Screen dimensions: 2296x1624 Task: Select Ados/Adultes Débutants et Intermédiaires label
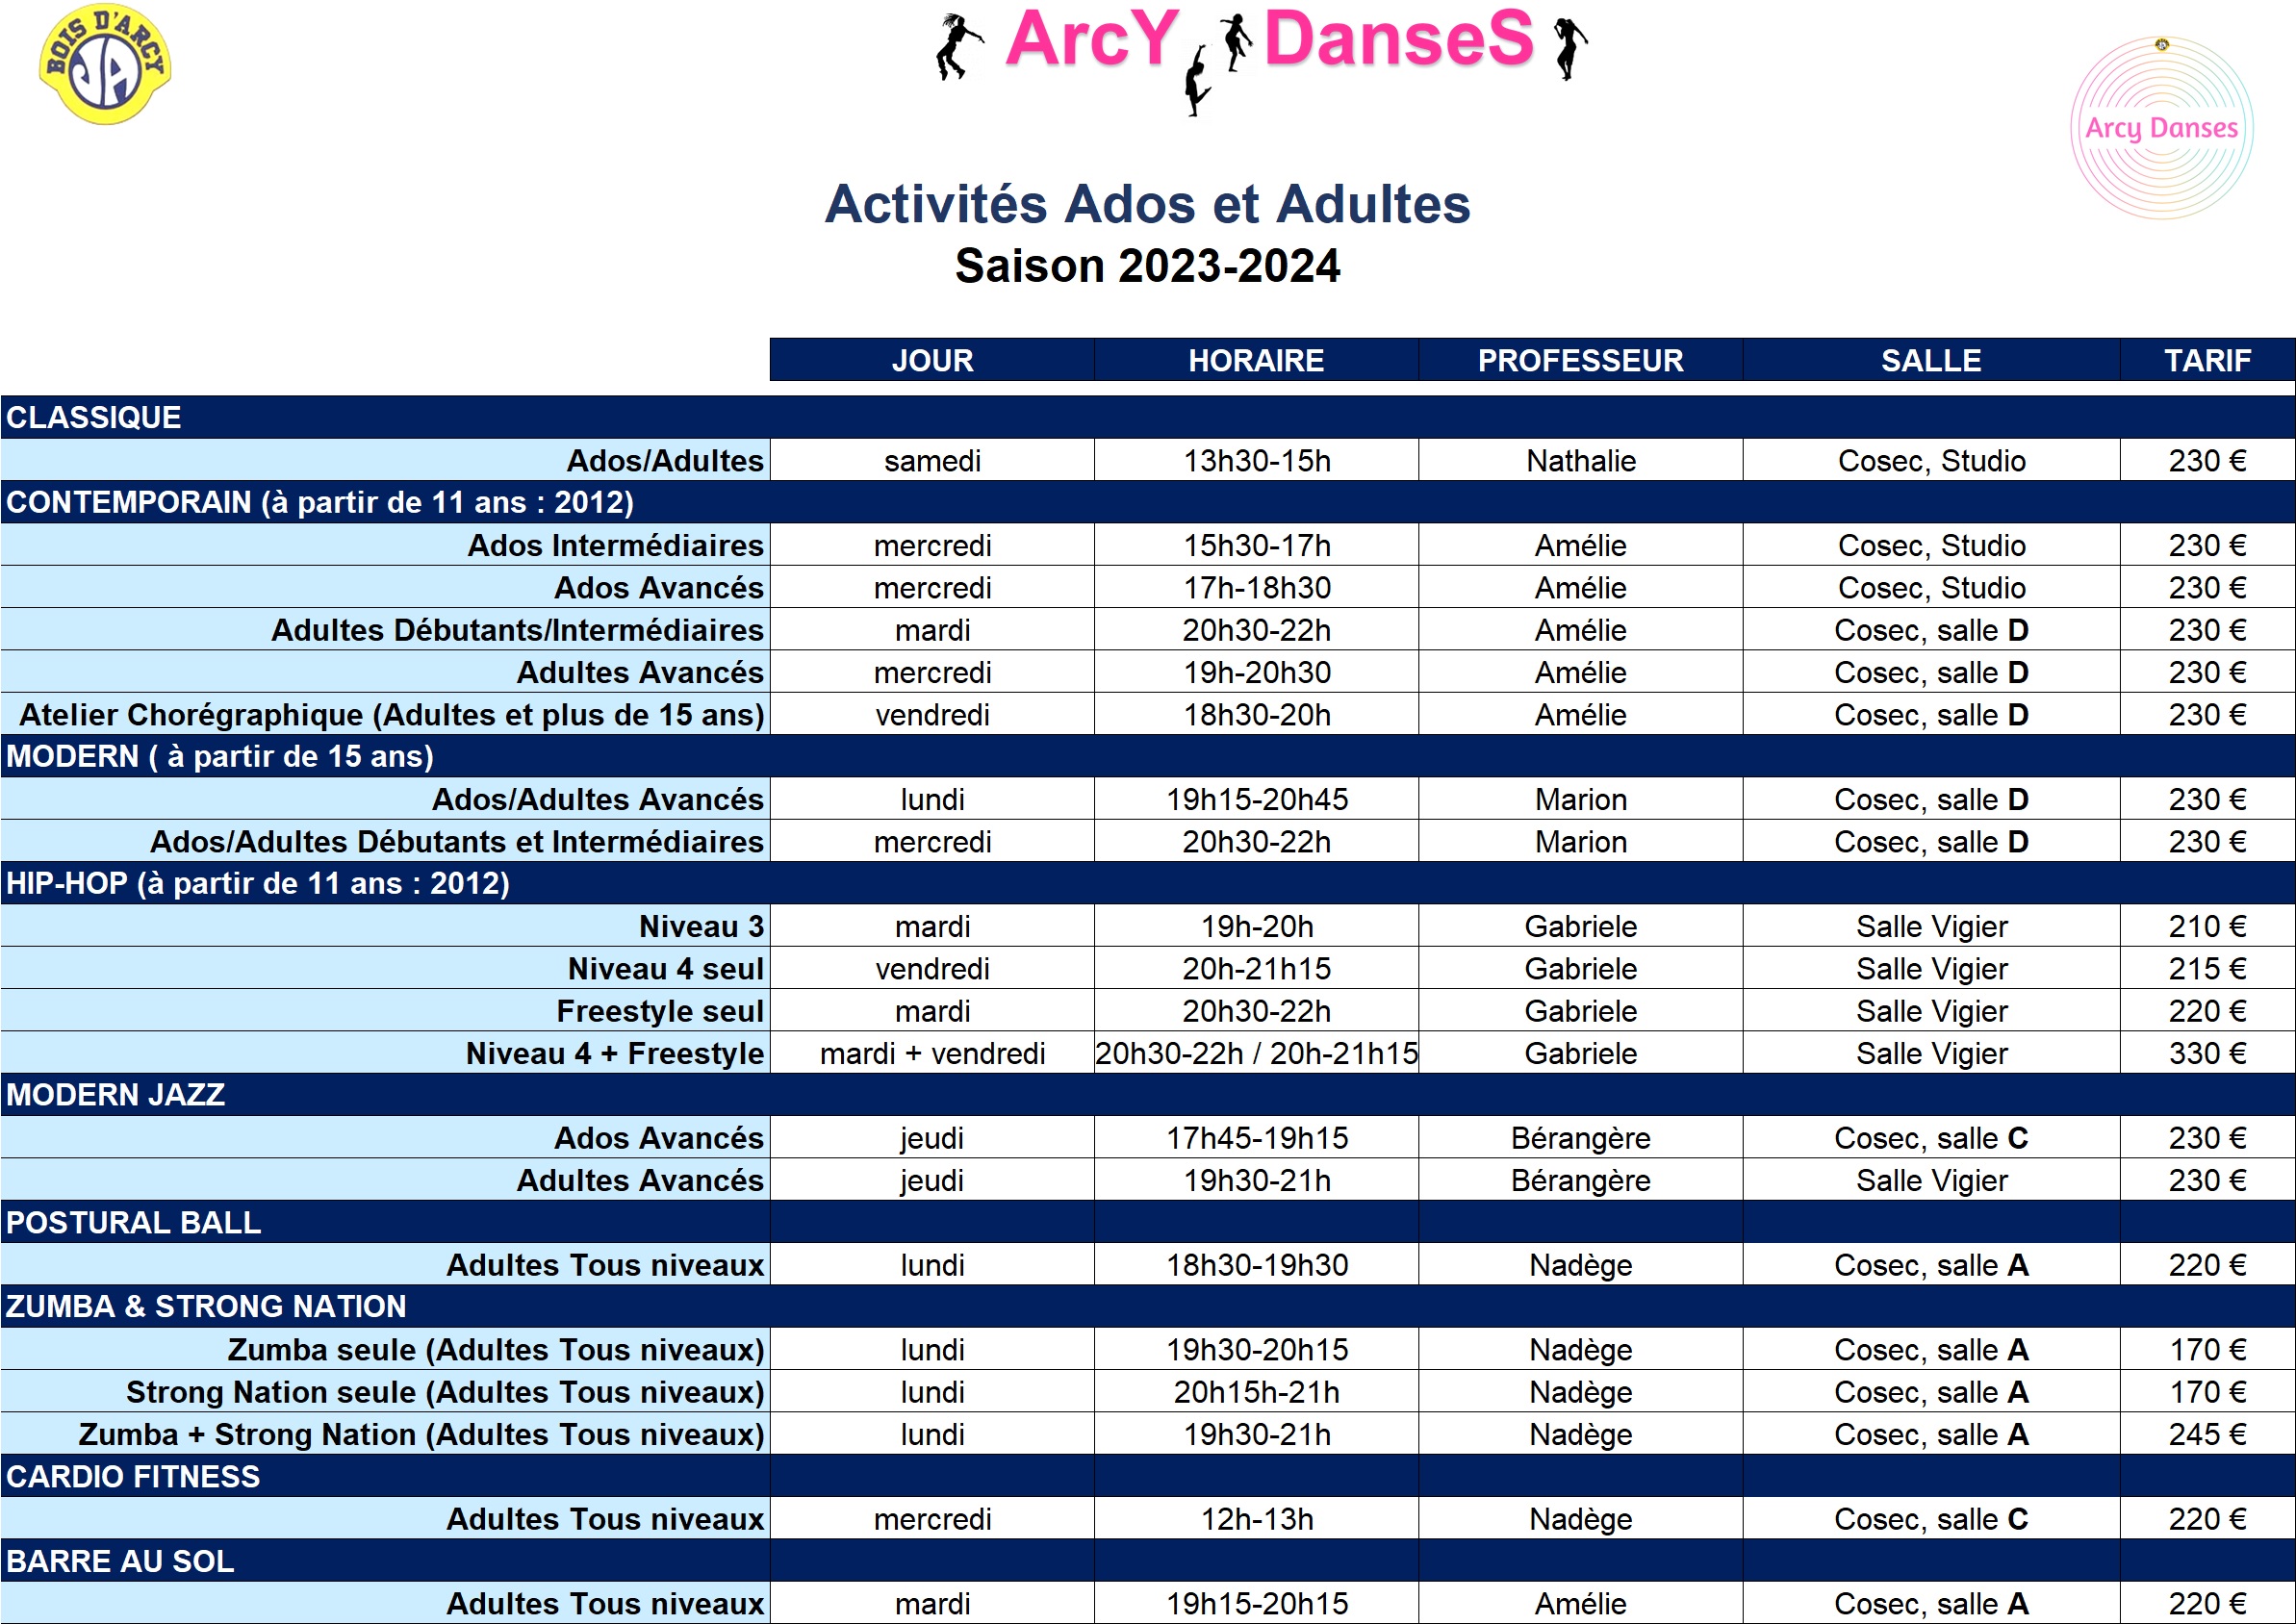coord(385,841)
